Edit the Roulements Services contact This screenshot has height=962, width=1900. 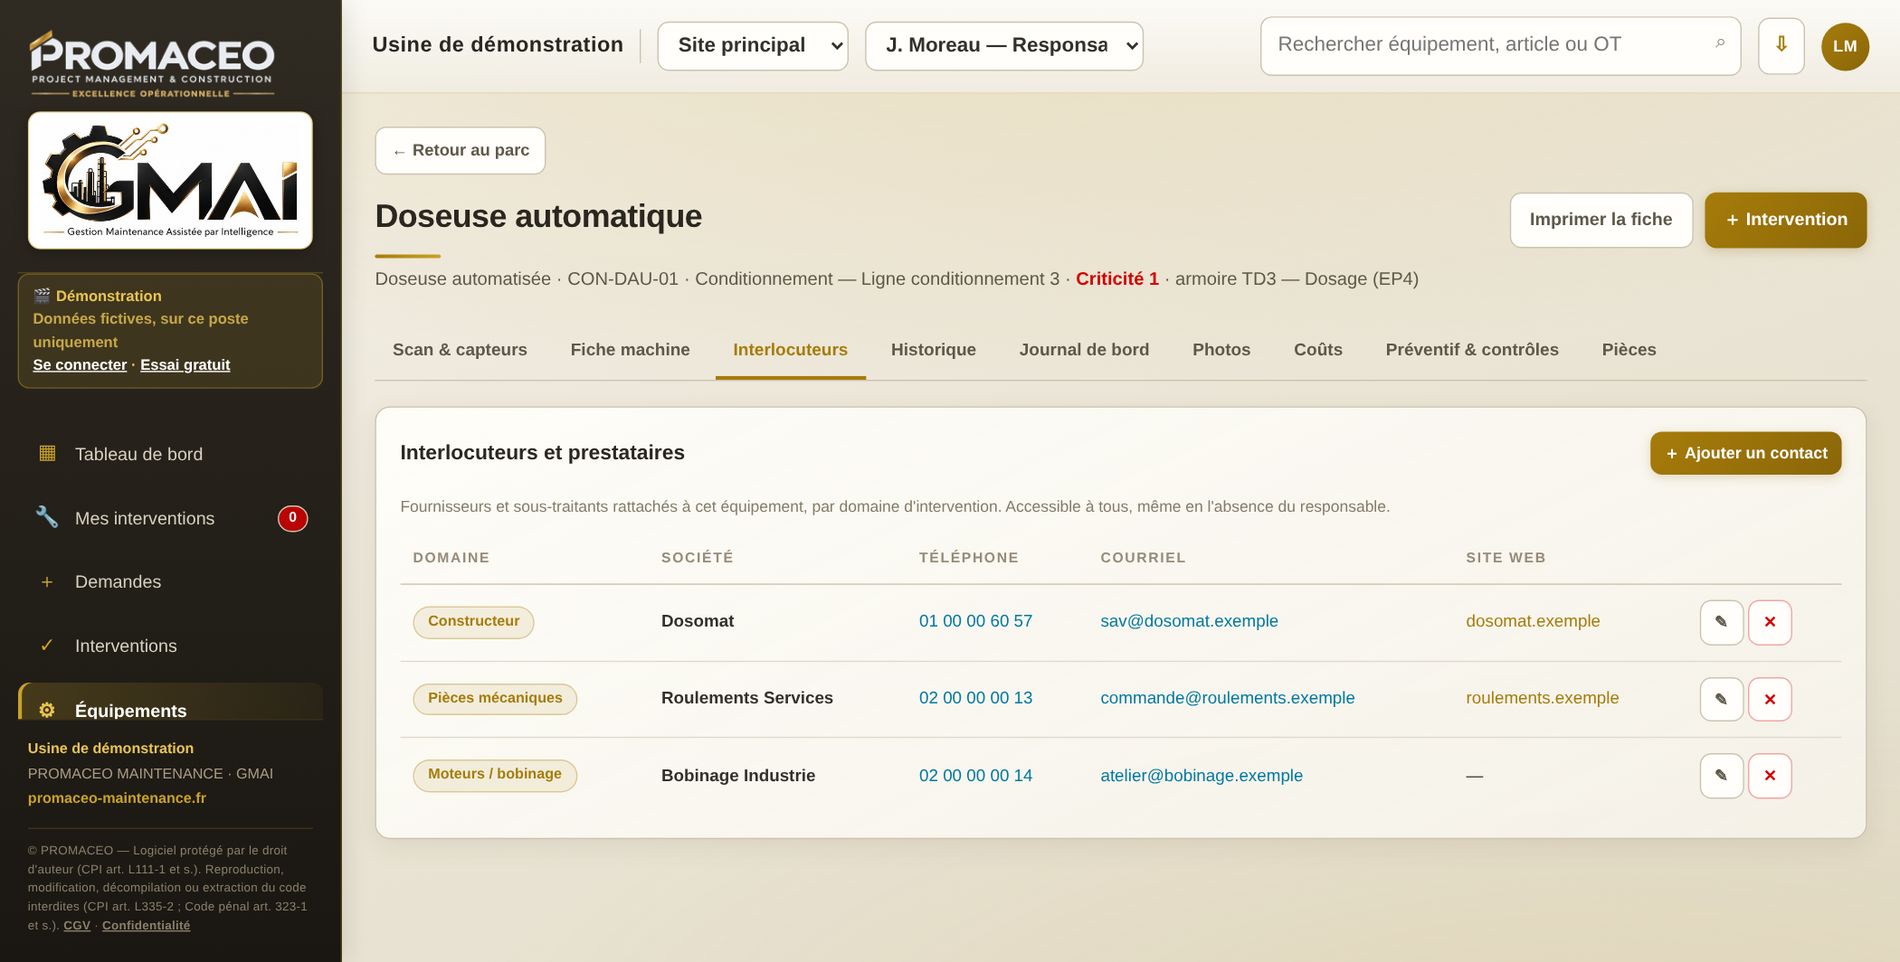click(x=1721, y=699)
